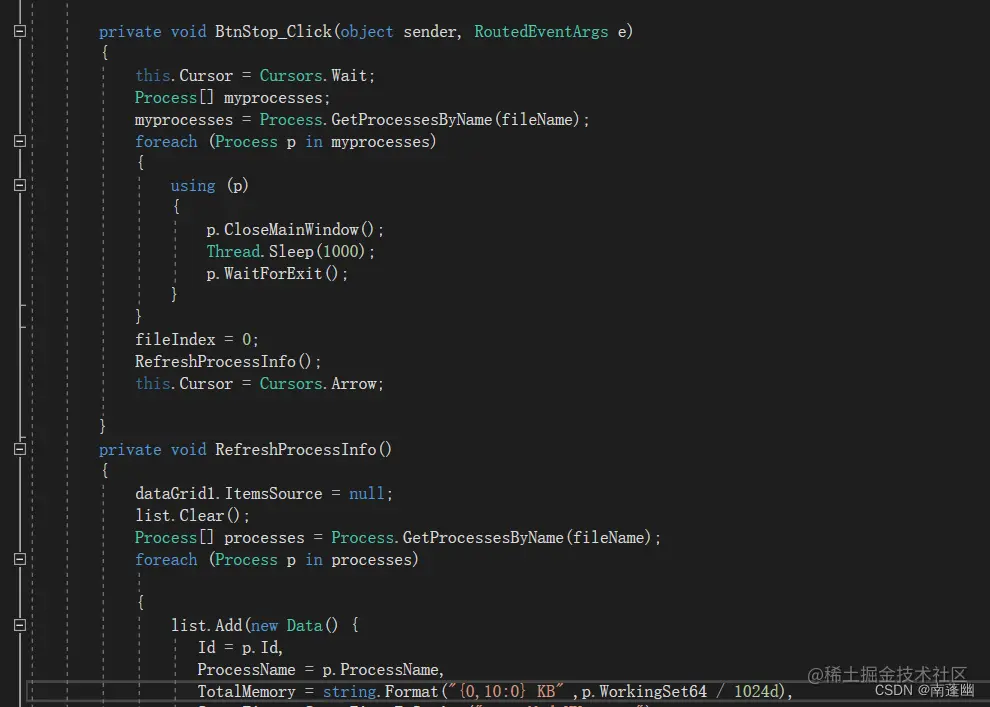Click the using keyword

(x=193, y=186)
